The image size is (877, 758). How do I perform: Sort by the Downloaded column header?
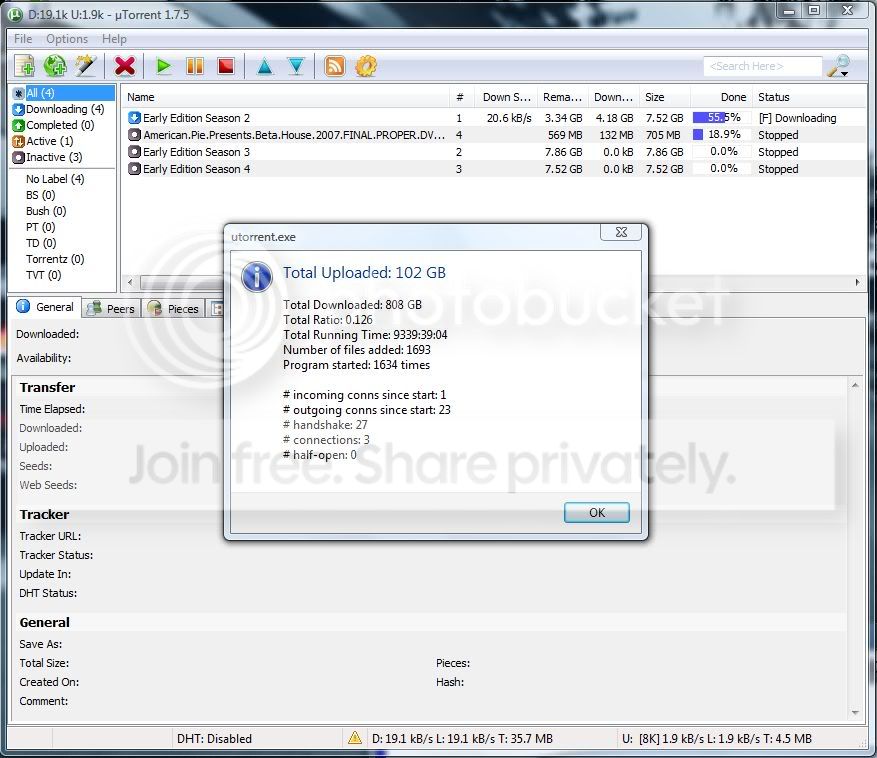(613, 97)
